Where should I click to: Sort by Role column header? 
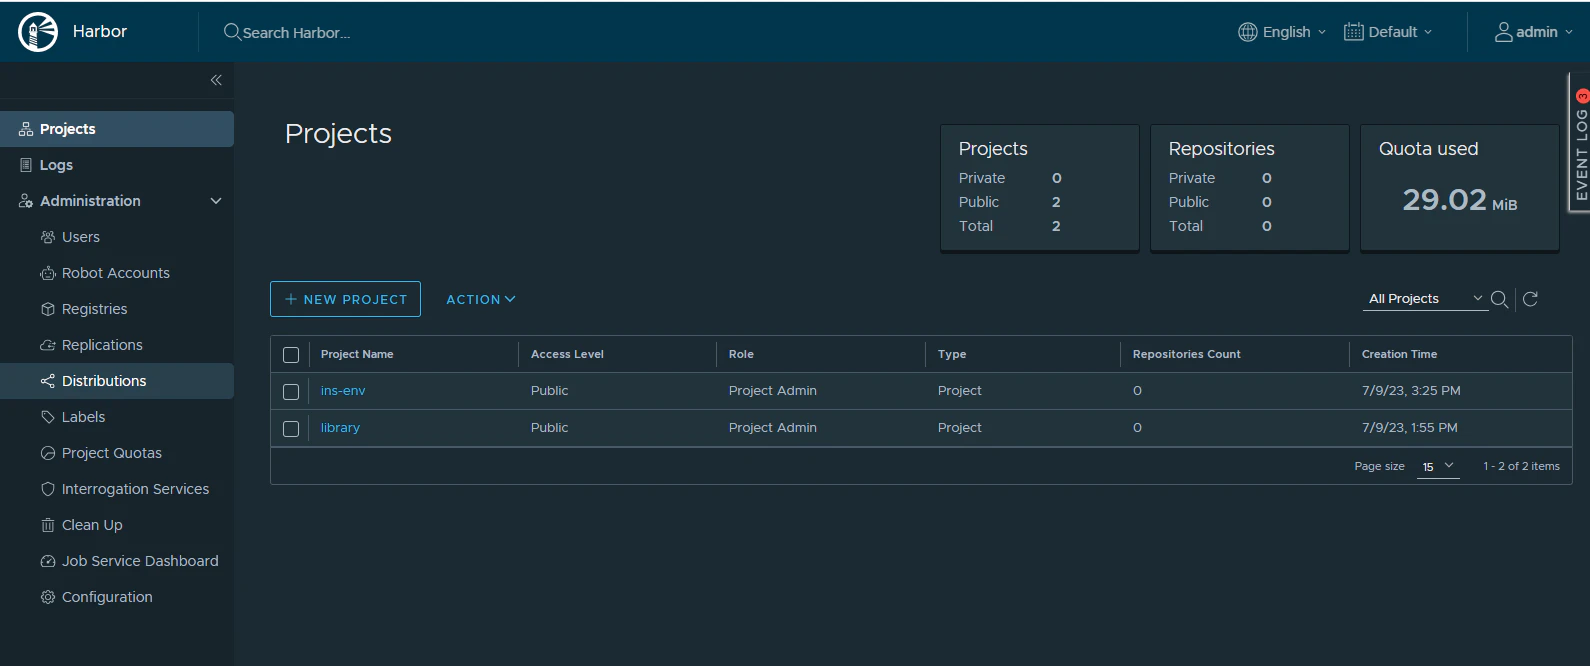coord(741,354)
